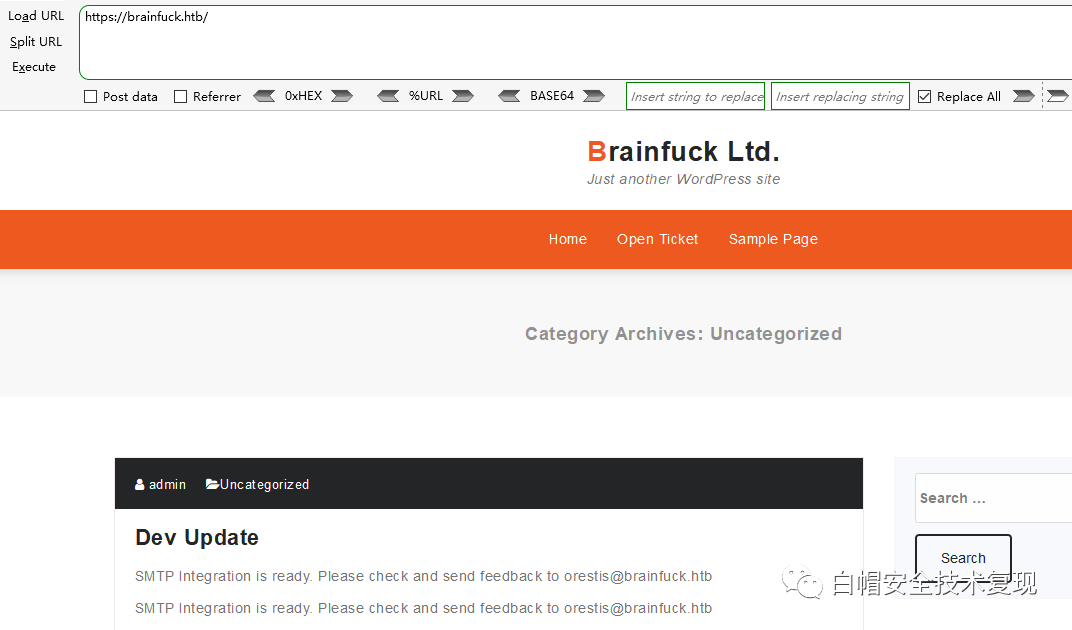This screenshot has width=1072, height=630.
Task: Enable the Post data checkbox
Action: click(90, 97)
